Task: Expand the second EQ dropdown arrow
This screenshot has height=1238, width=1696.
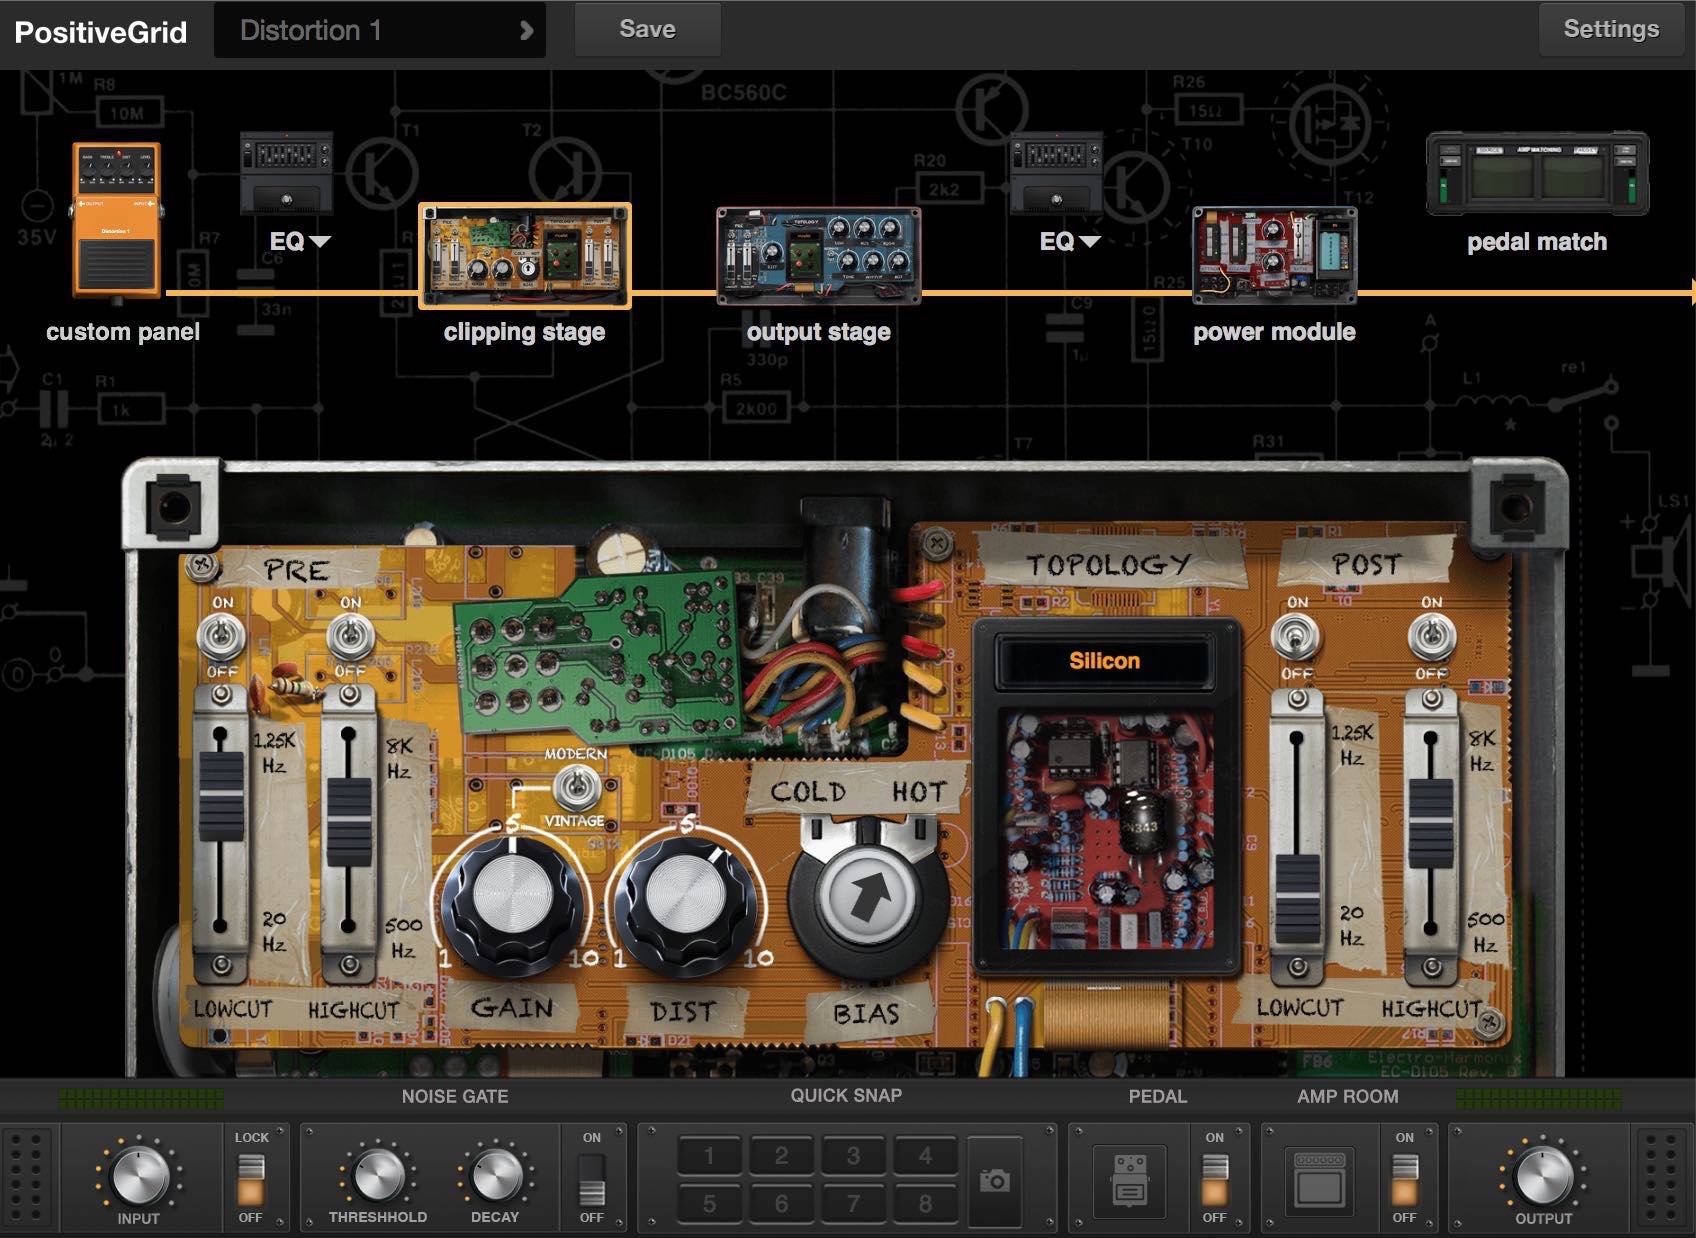Action: coord(1090,241)
